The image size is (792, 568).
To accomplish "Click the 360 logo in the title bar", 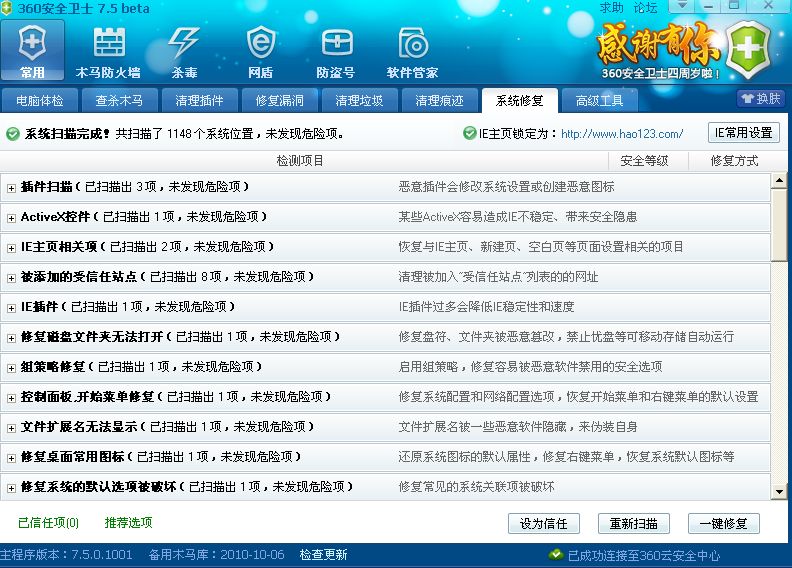I will 6,8.
